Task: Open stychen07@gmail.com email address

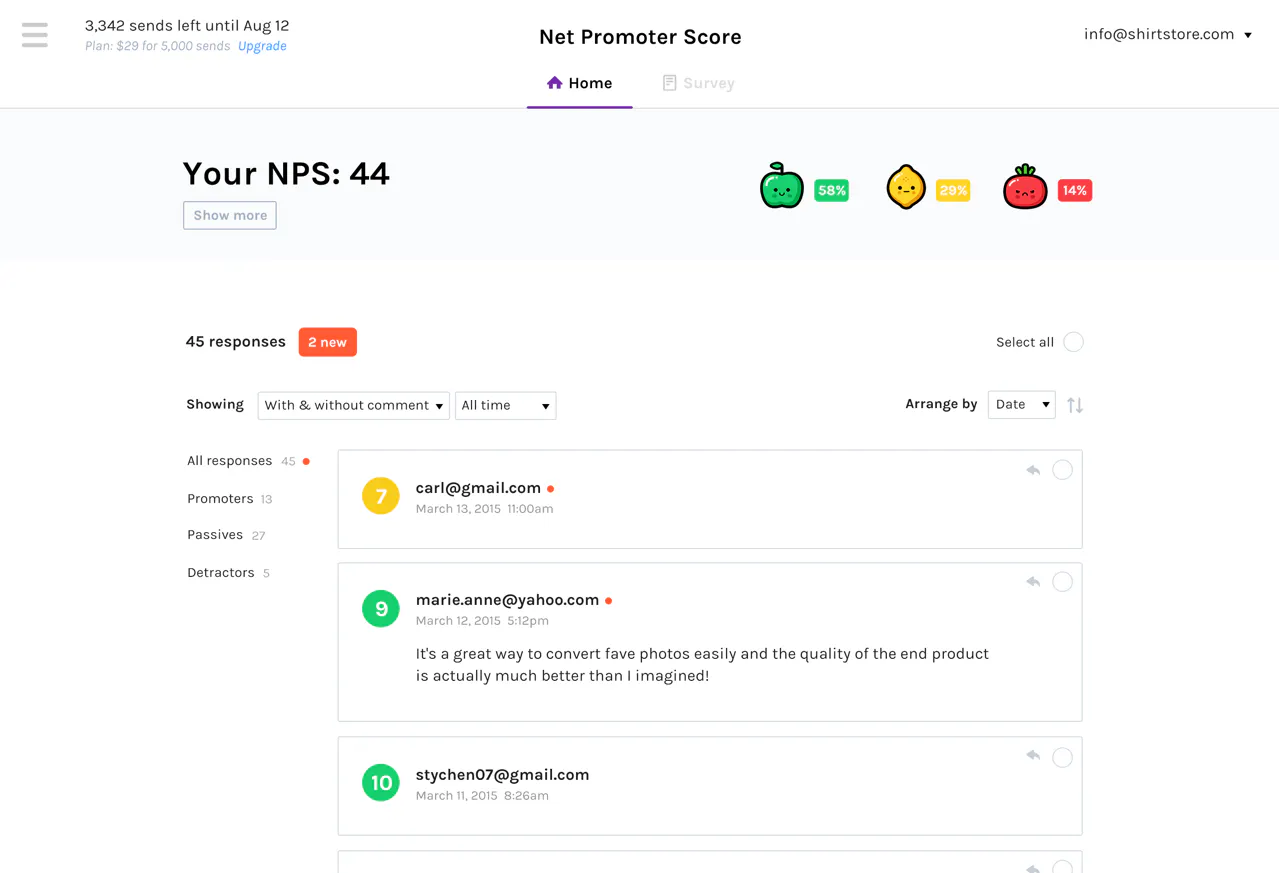Action: [502, 775]
